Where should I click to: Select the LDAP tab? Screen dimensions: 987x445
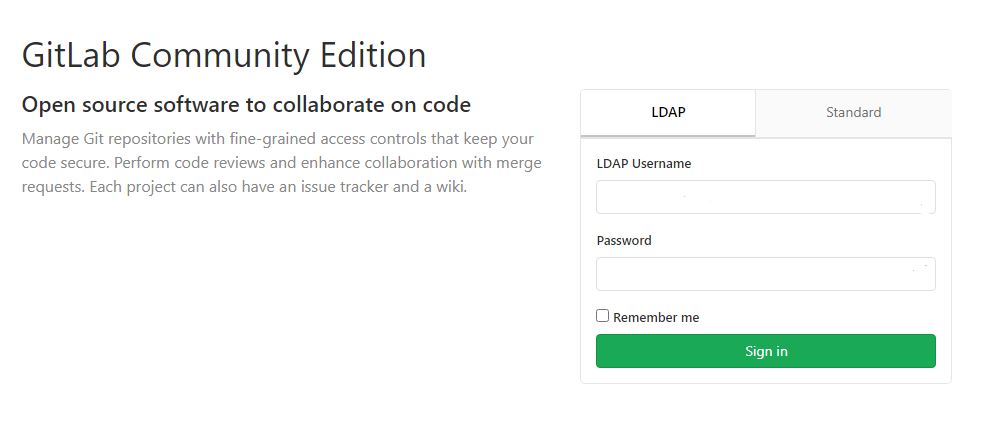pos(667,112)
